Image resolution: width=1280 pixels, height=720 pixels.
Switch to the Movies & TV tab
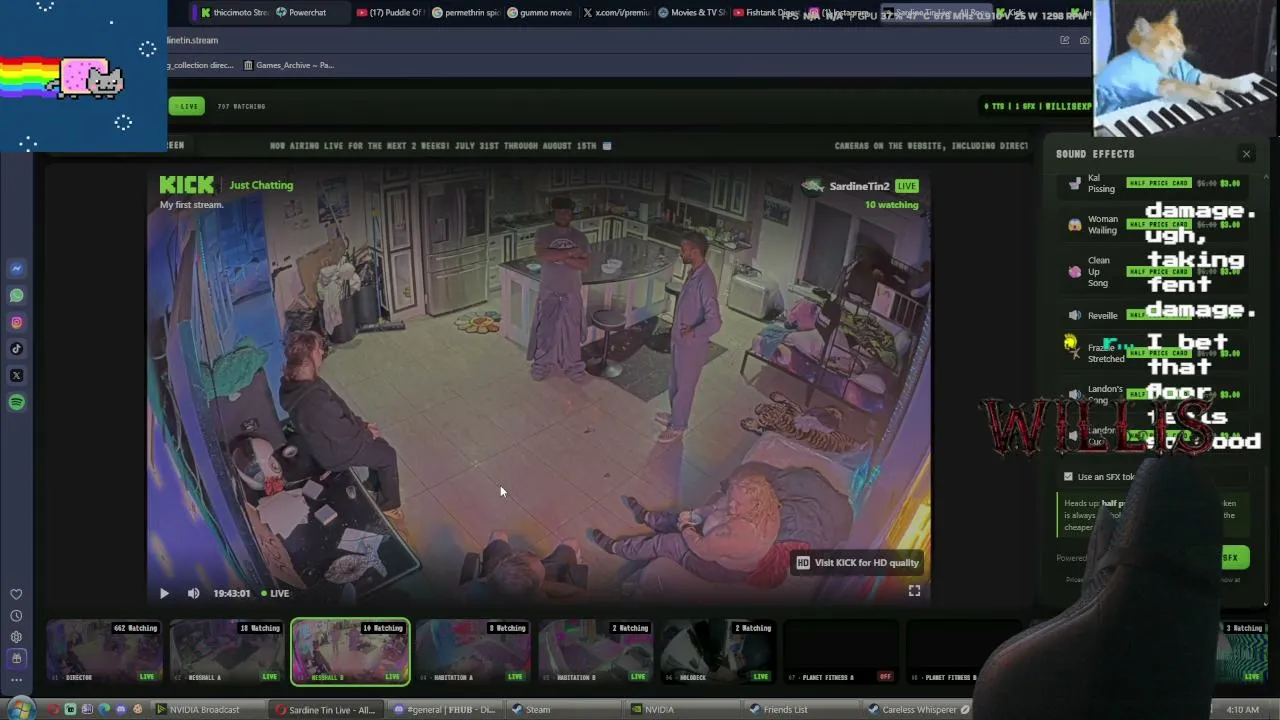coord(692,13)
